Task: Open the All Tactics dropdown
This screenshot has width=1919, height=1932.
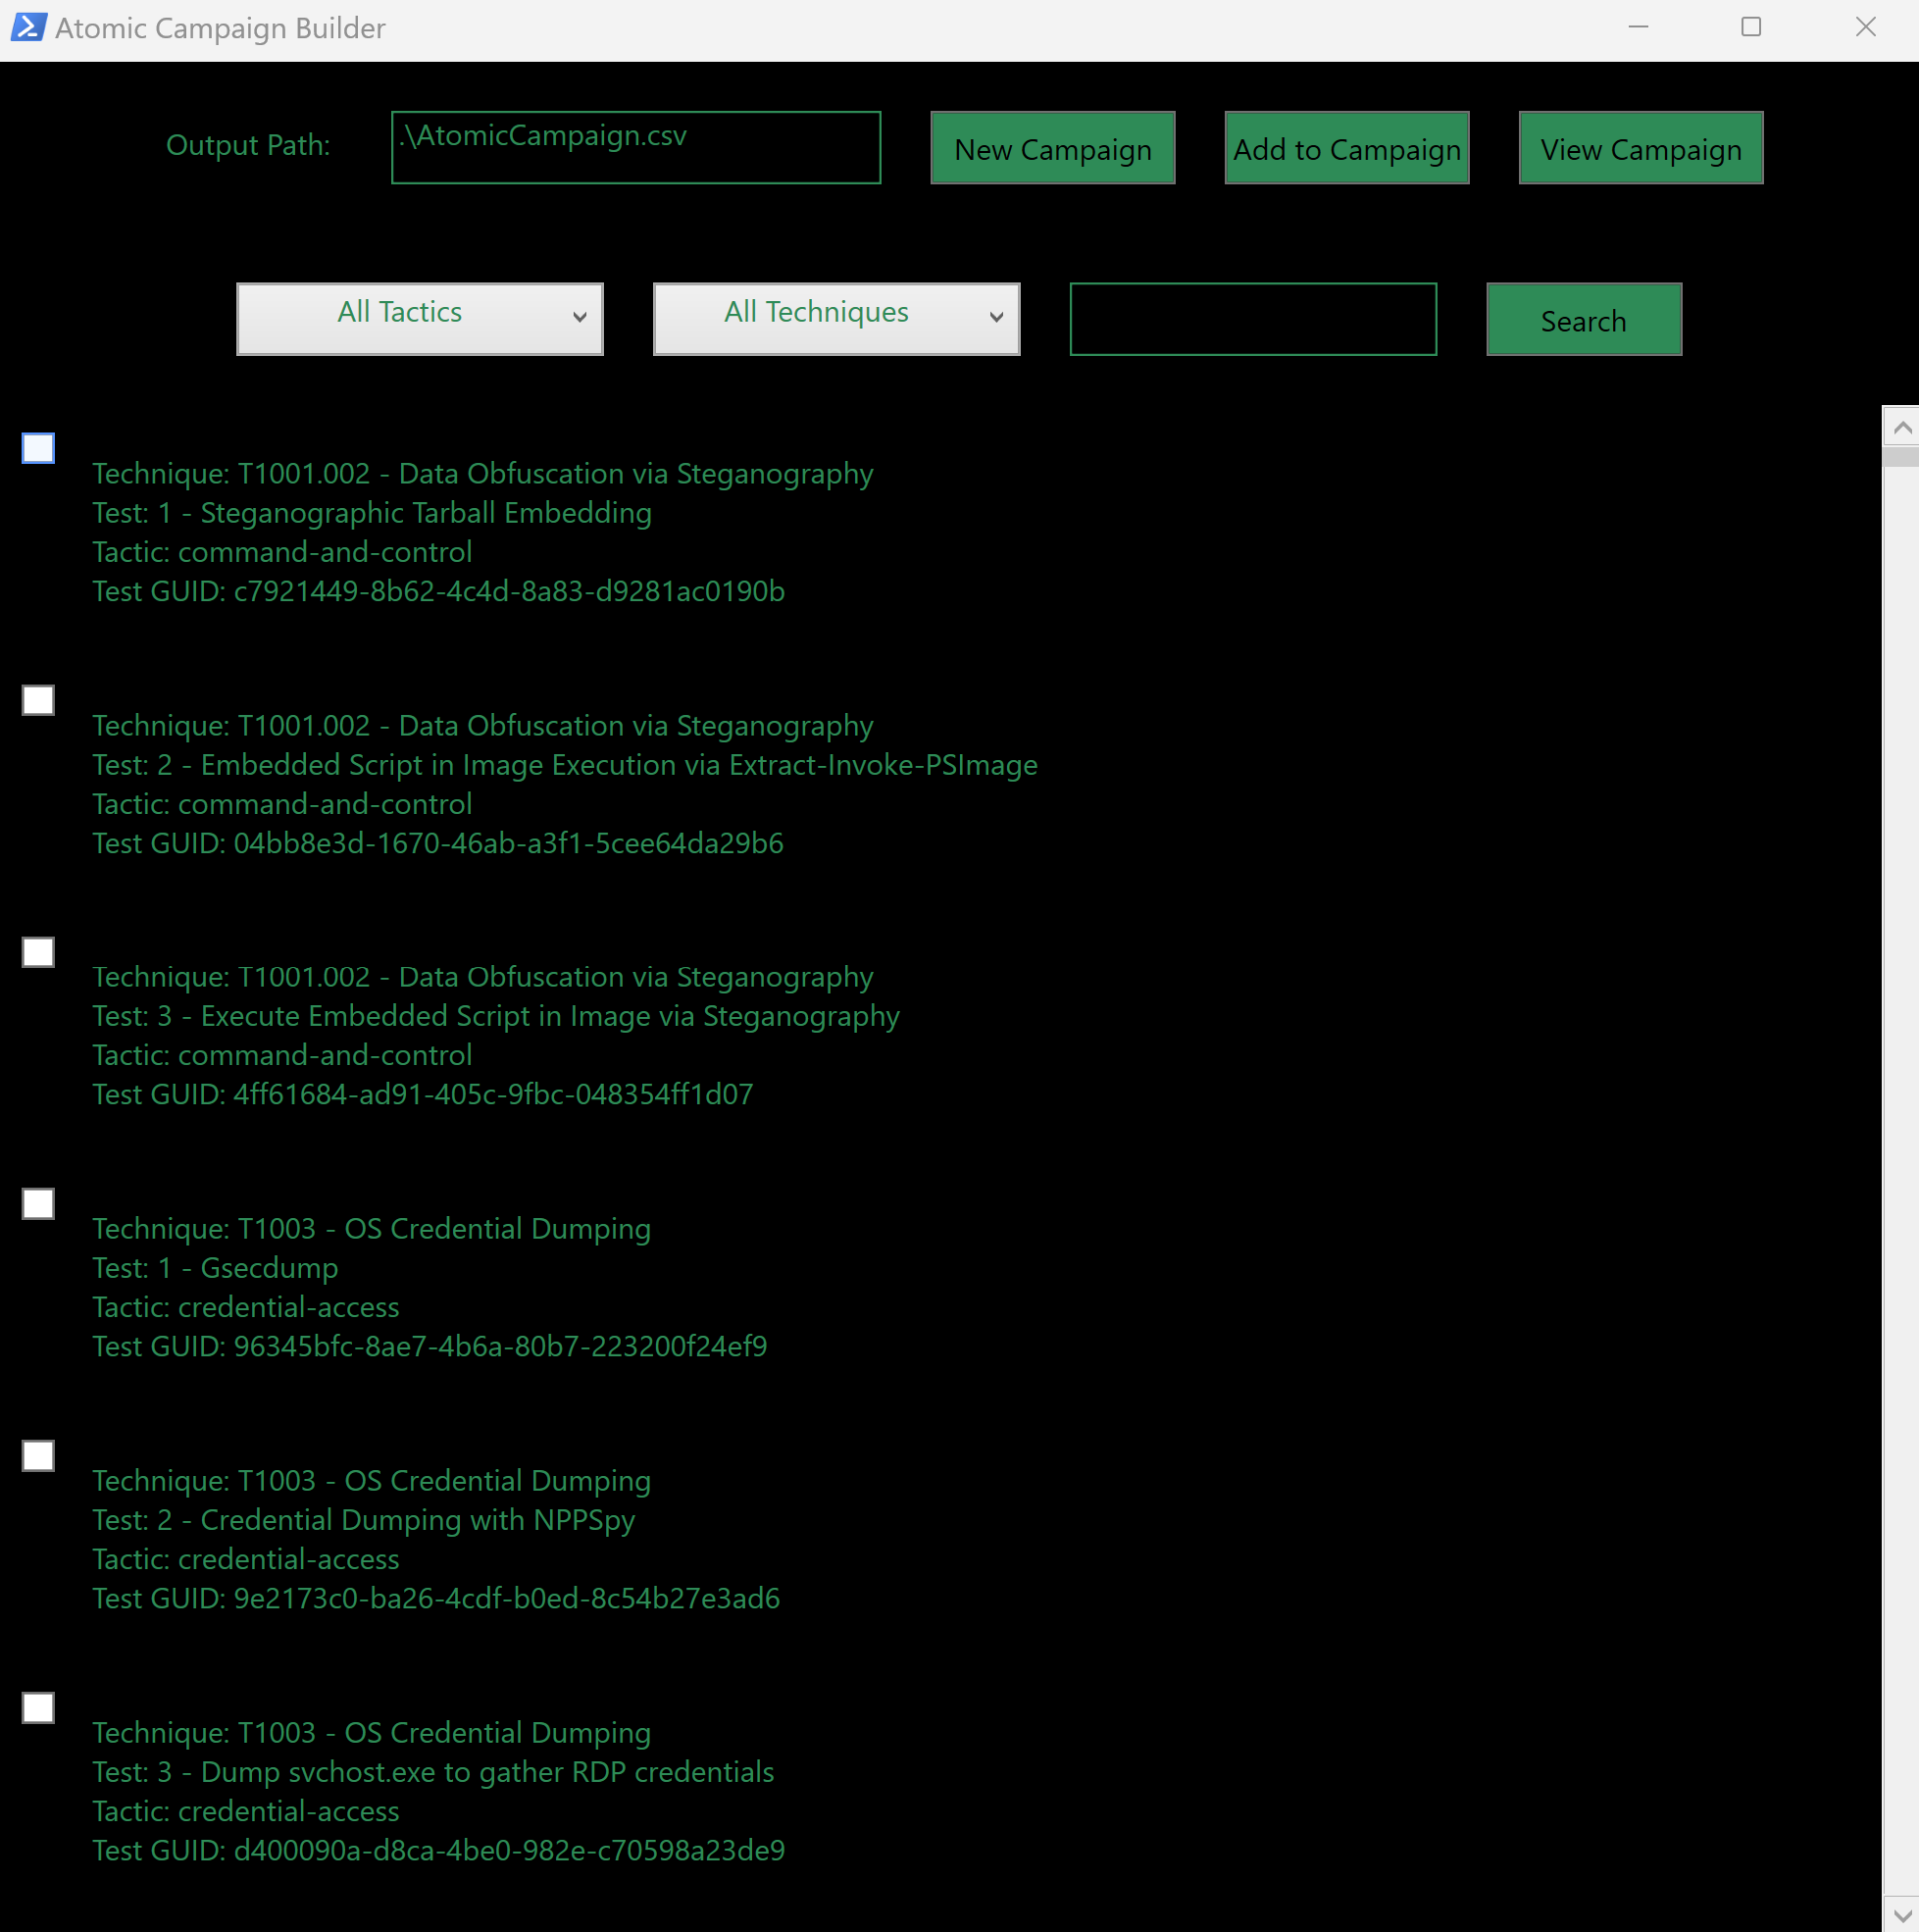Action: (x=420, y=318)
